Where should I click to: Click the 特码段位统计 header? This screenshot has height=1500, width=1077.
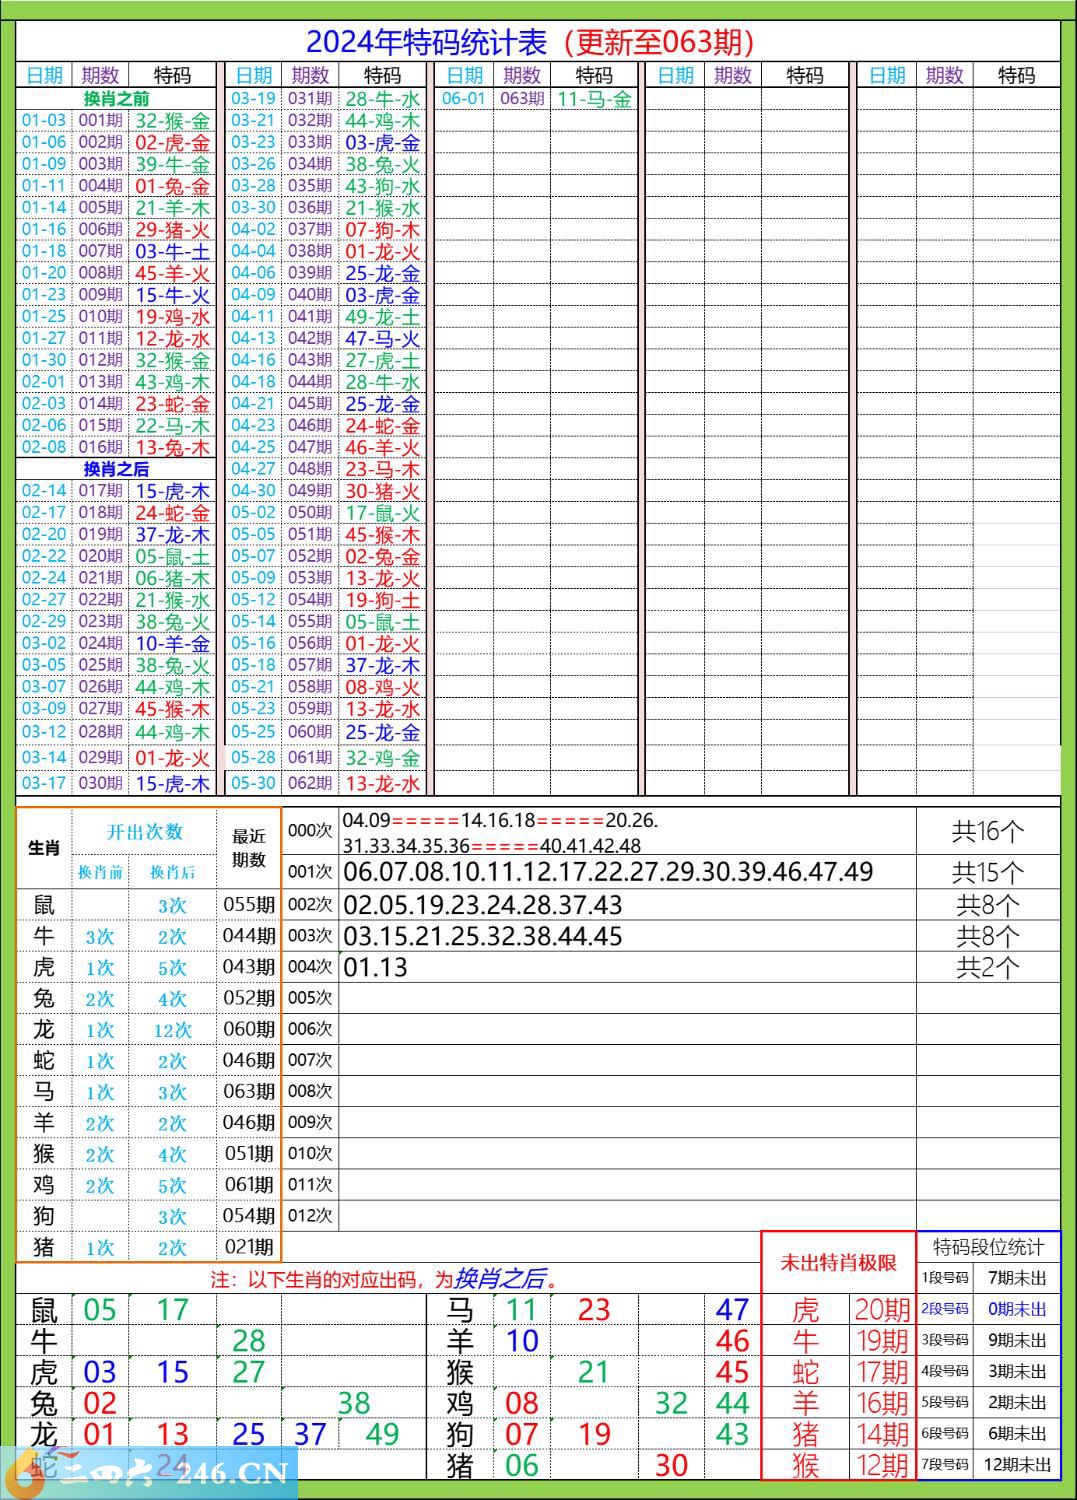988,1247
